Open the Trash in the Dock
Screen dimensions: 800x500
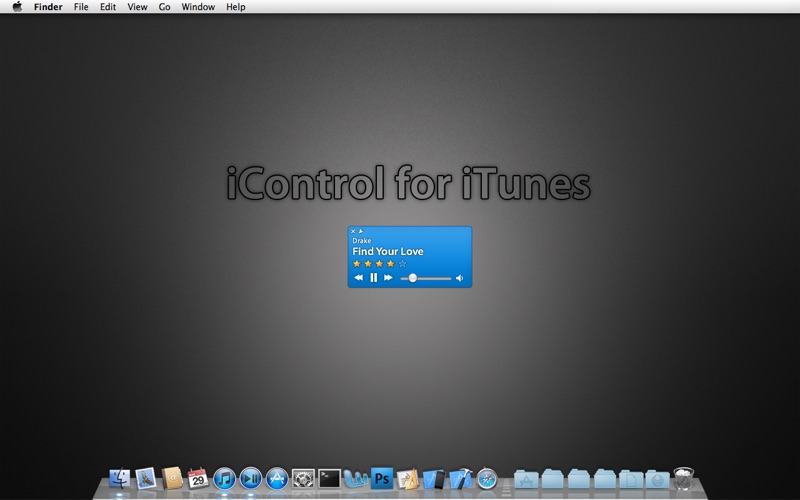[684, 479]
